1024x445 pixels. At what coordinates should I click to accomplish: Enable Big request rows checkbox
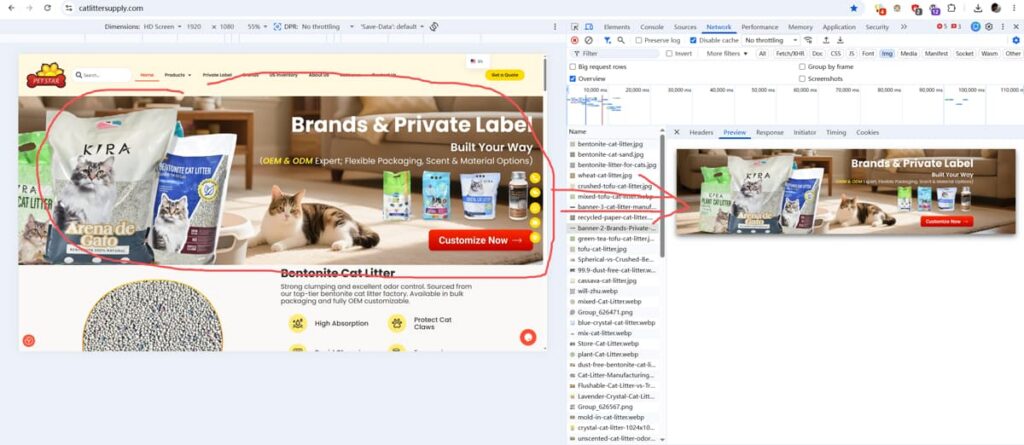click(x=573, y=67)
